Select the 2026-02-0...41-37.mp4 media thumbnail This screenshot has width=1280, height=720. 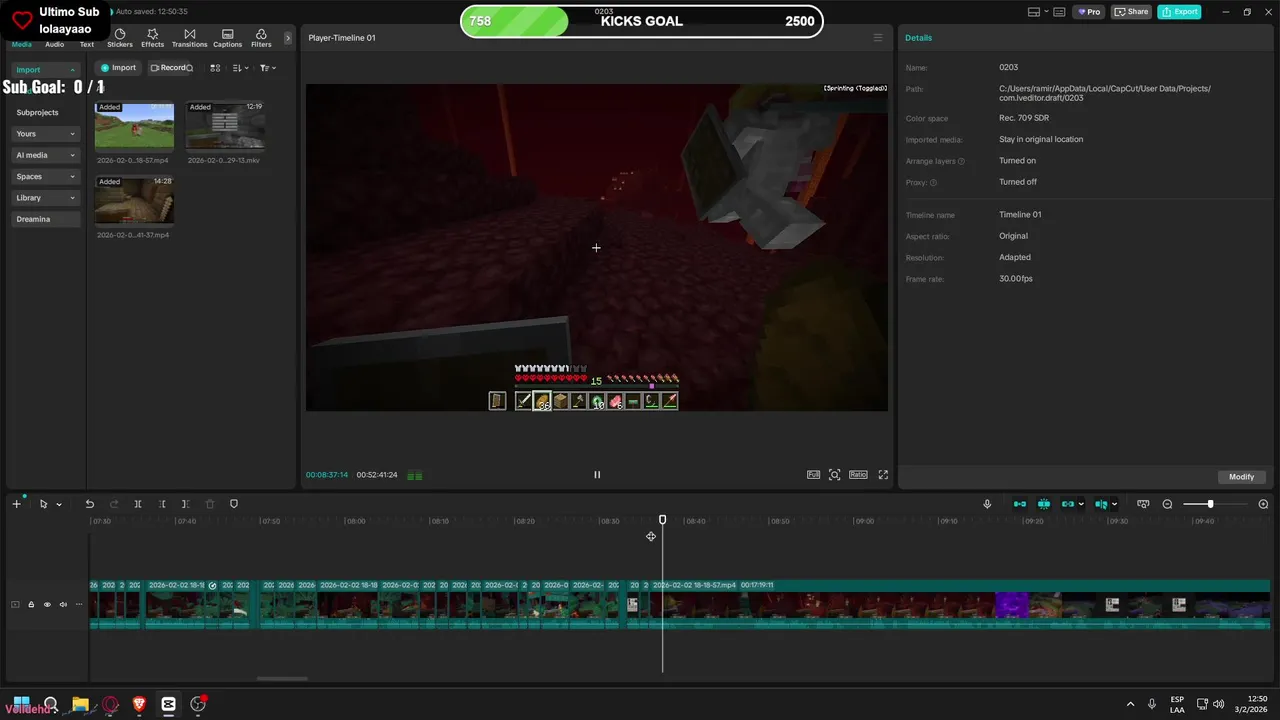click(134, 200)
